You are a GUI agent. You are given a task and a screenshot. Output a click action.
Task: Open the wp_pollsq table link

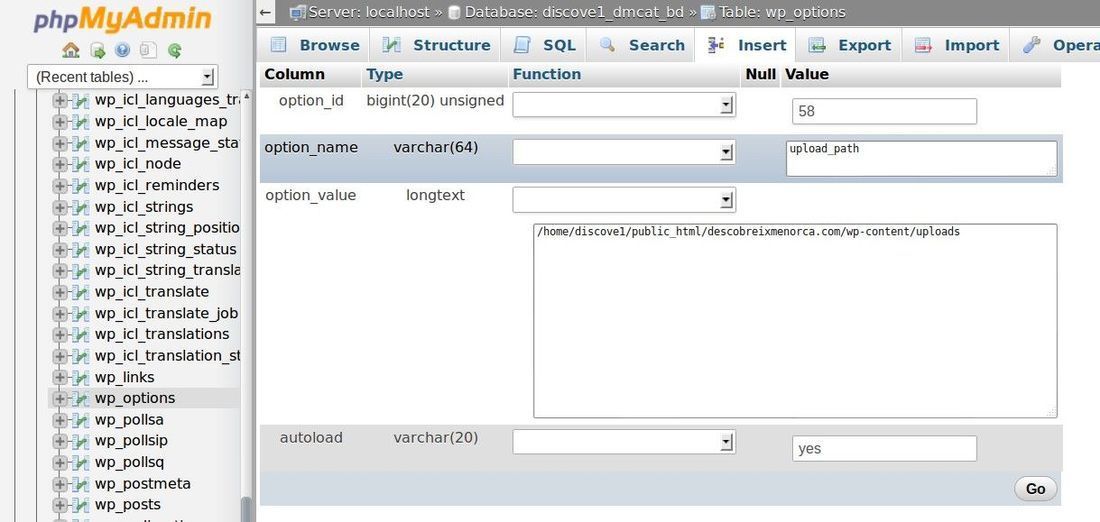click(x=130, y=462)
